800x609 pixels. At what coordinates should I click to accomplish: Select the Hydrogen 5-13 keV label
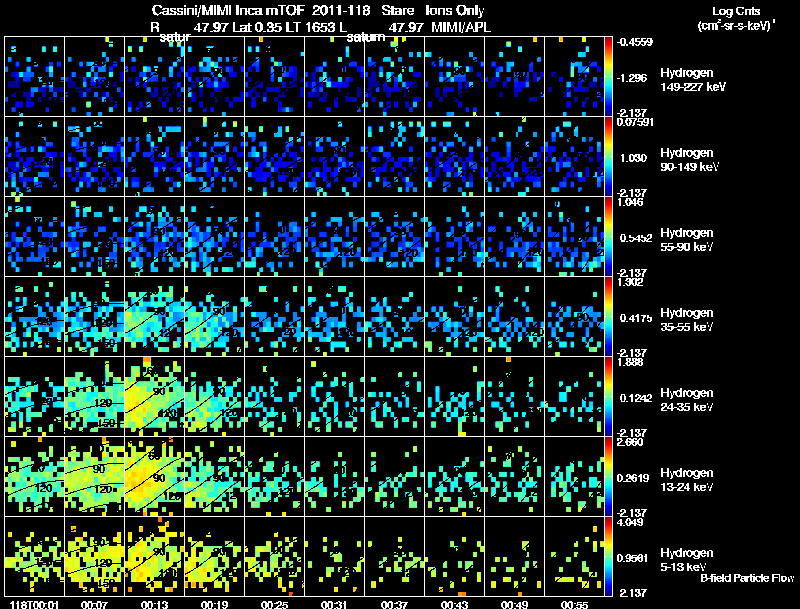(x=687, y=560)
